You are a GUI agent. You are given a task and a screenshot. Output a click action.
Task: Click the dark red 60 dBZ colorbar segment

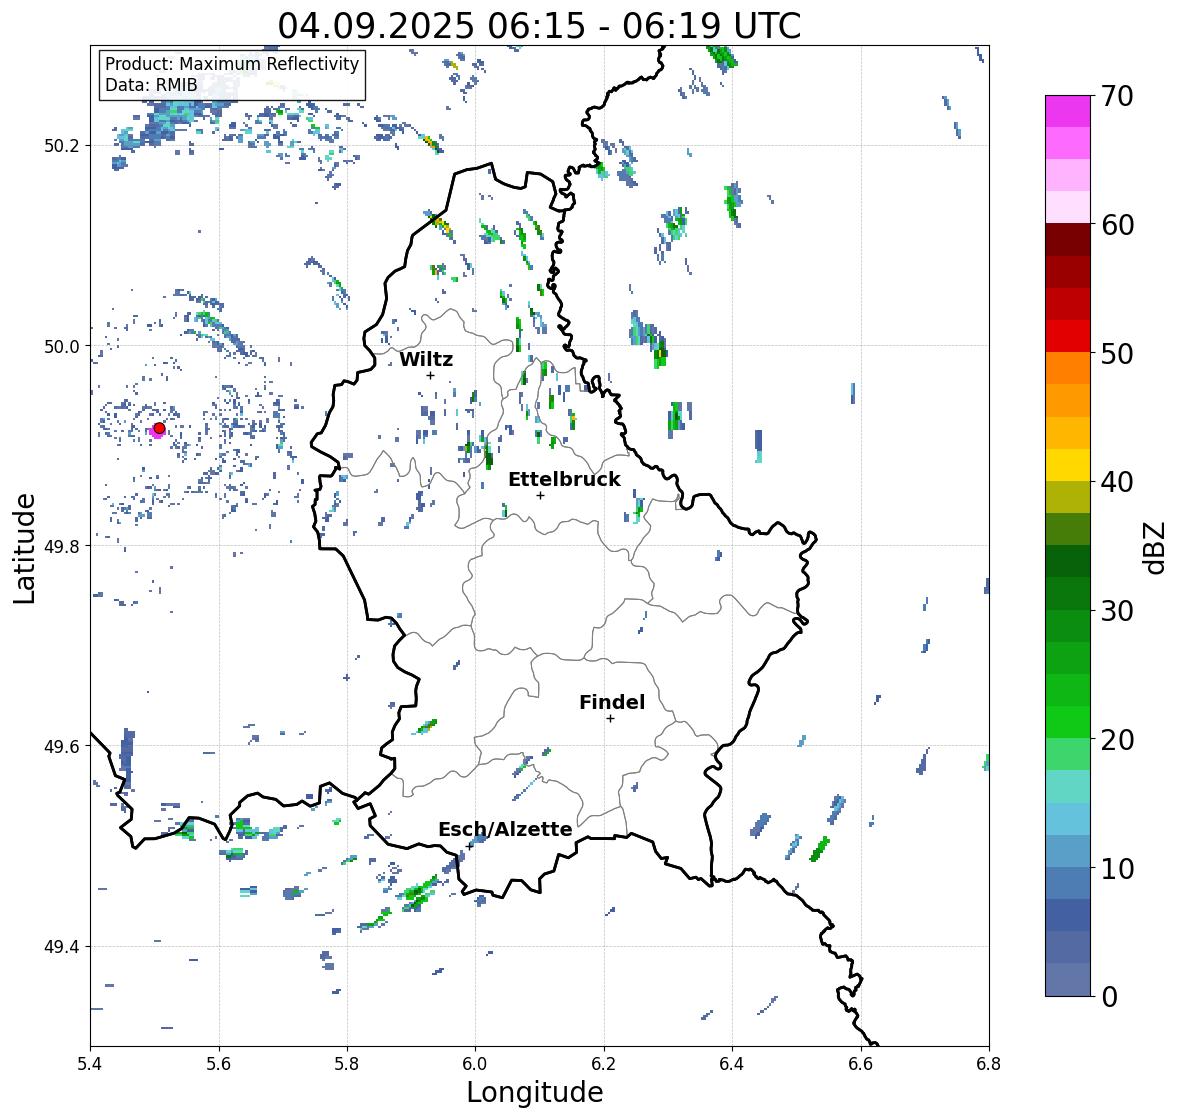pyautogui.click(x=1068, y=240)
